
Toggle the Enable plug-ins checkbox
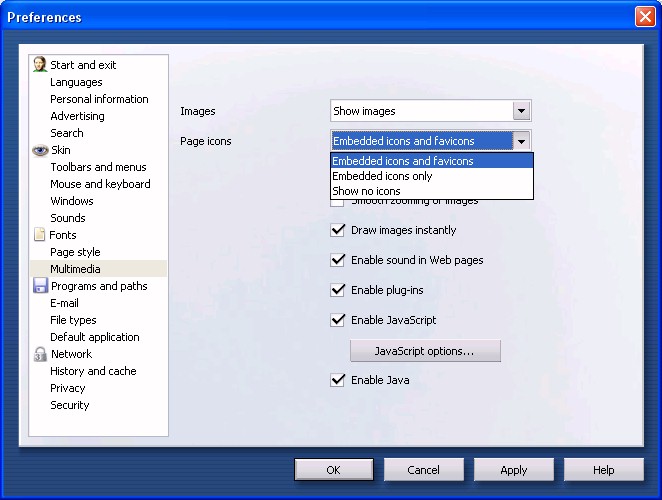pyautogui.click(x=338, y=290)
